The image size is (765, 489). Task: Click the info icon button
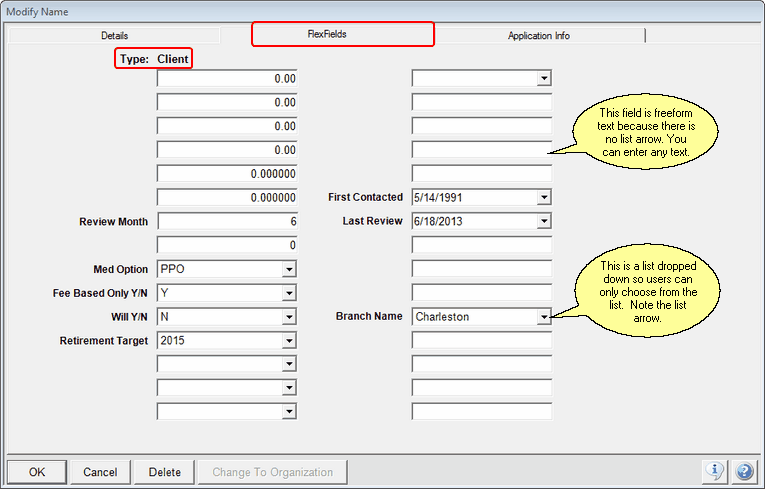714,471
